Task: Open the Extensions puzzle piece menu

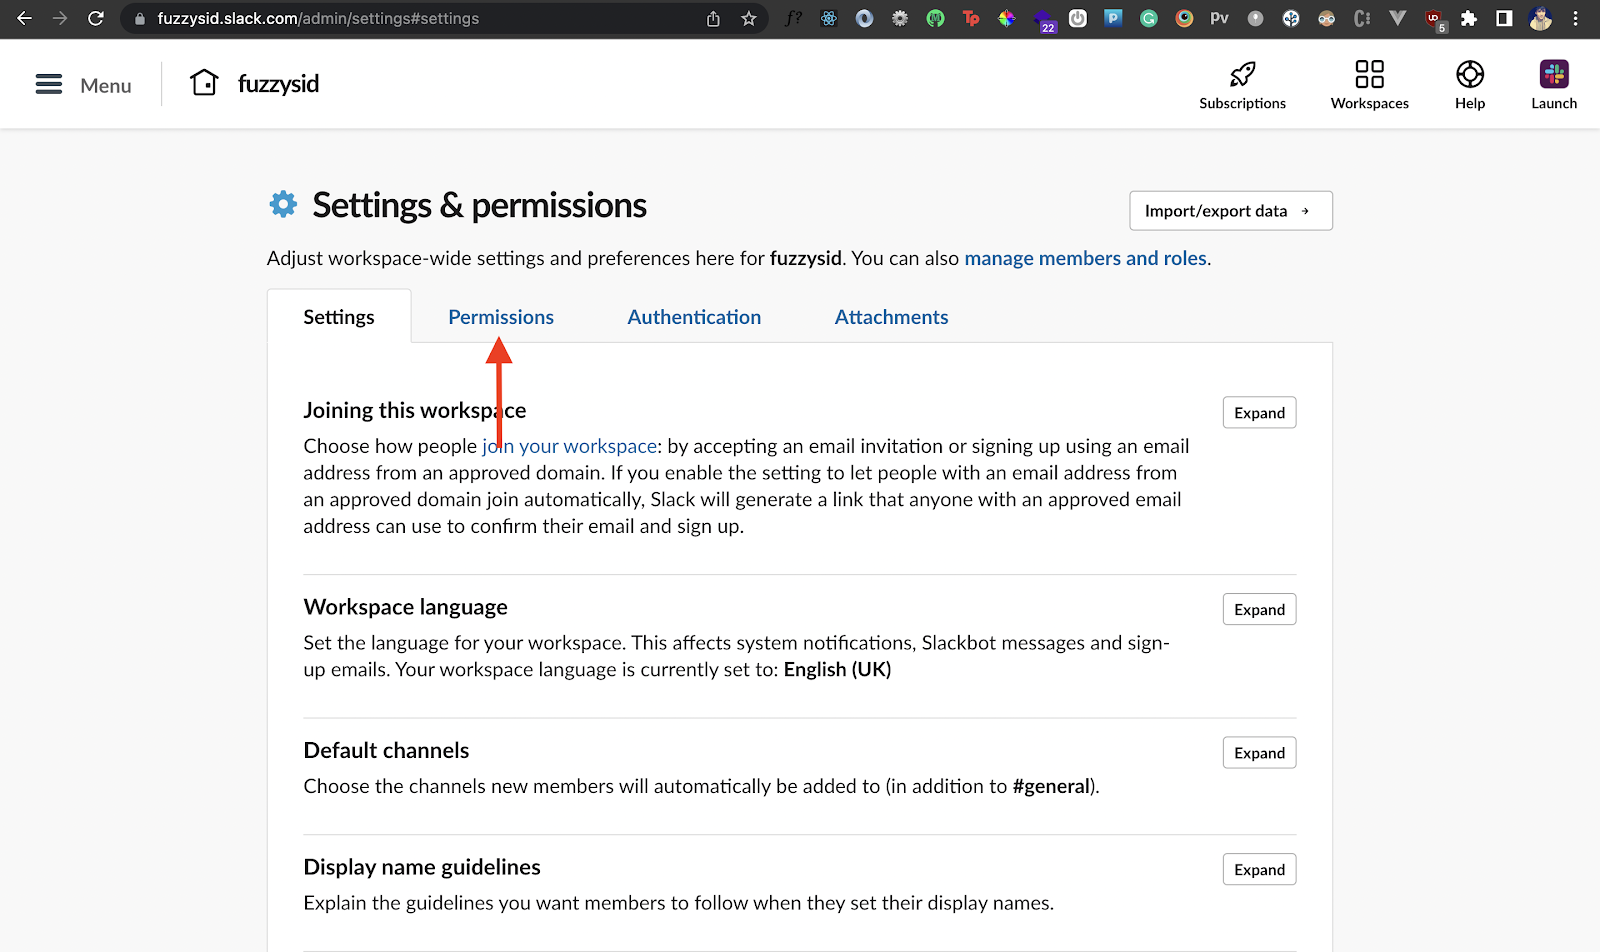Action: pyautogui.click(x=1469, y=18)
